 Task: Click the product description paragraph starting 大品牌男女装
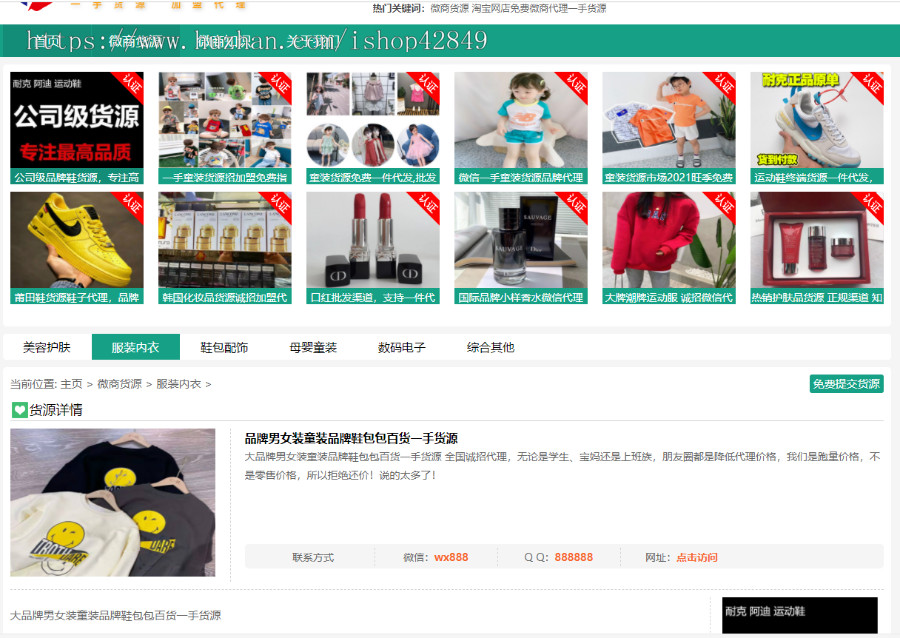click(x=562, y=466)
